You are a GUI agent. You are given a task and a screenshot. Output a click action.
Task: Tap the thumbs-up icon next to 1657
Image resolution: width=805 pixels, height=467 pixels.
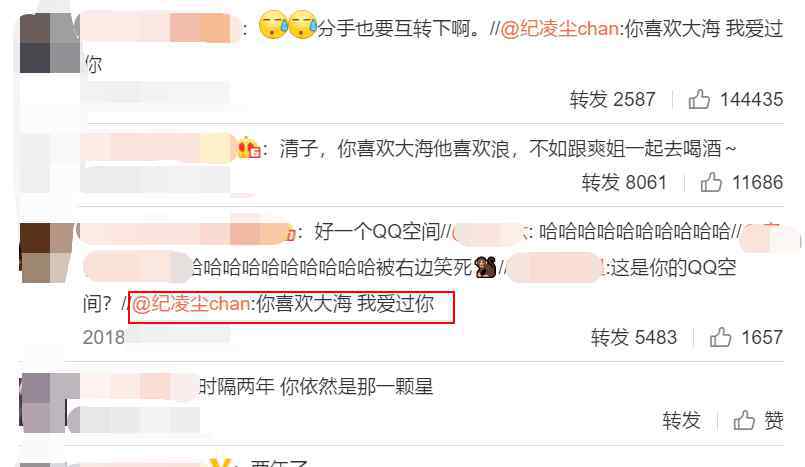[x=720, y=337]
